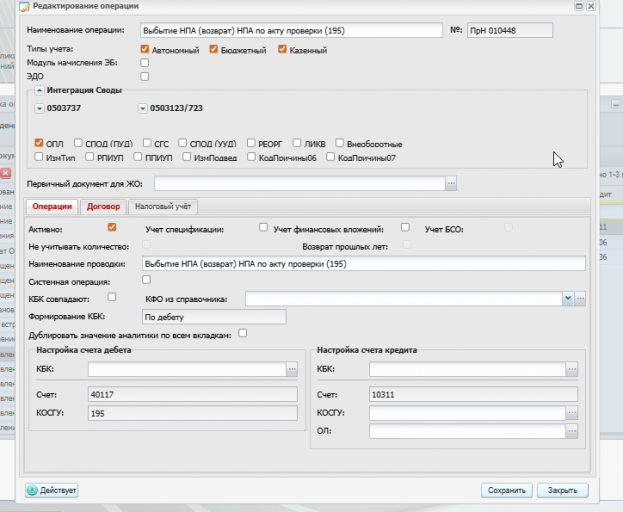Uncheck the Автономный accounting type
This screenshot has height=512, width=623.
[145, 49]
